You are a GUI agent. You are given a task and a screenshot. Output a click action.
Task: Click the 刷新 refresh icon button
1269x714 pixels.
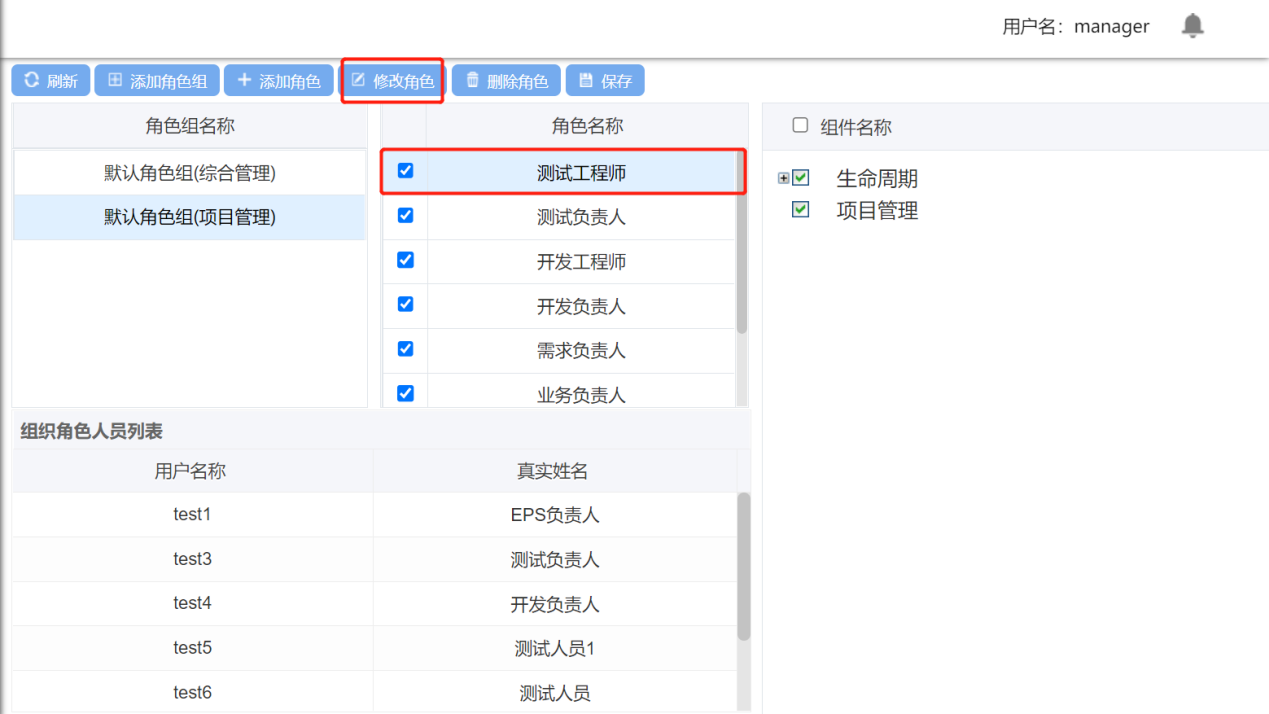click(x=51, y=81)
